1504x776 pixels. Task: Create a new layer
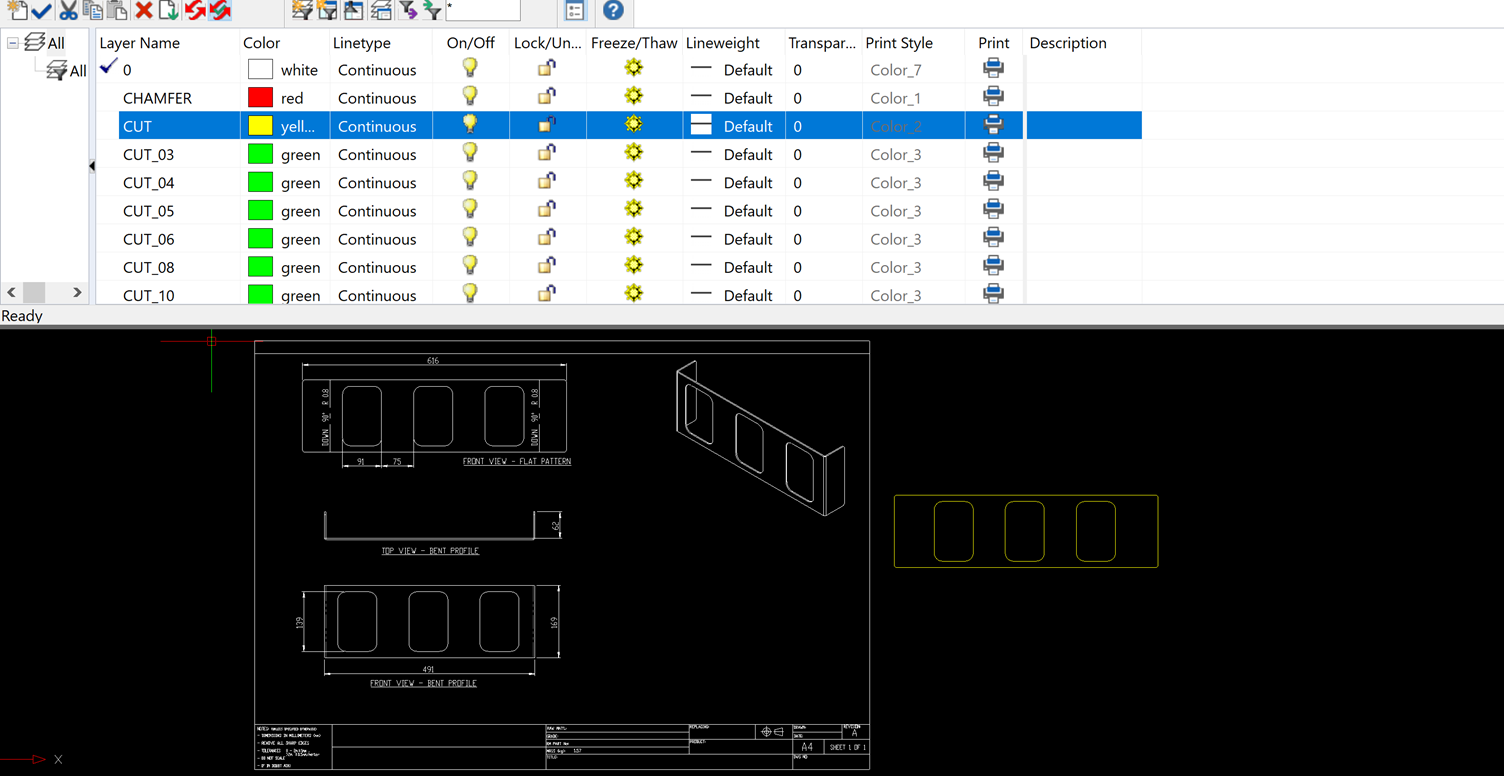coord(16,11)
